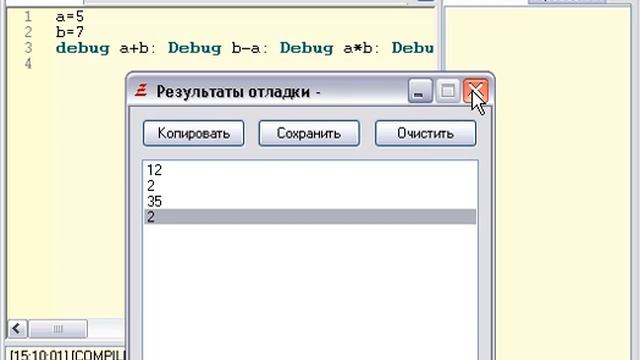
Task: Close the Результаты отладки window
Action: (x=476, y=90)
